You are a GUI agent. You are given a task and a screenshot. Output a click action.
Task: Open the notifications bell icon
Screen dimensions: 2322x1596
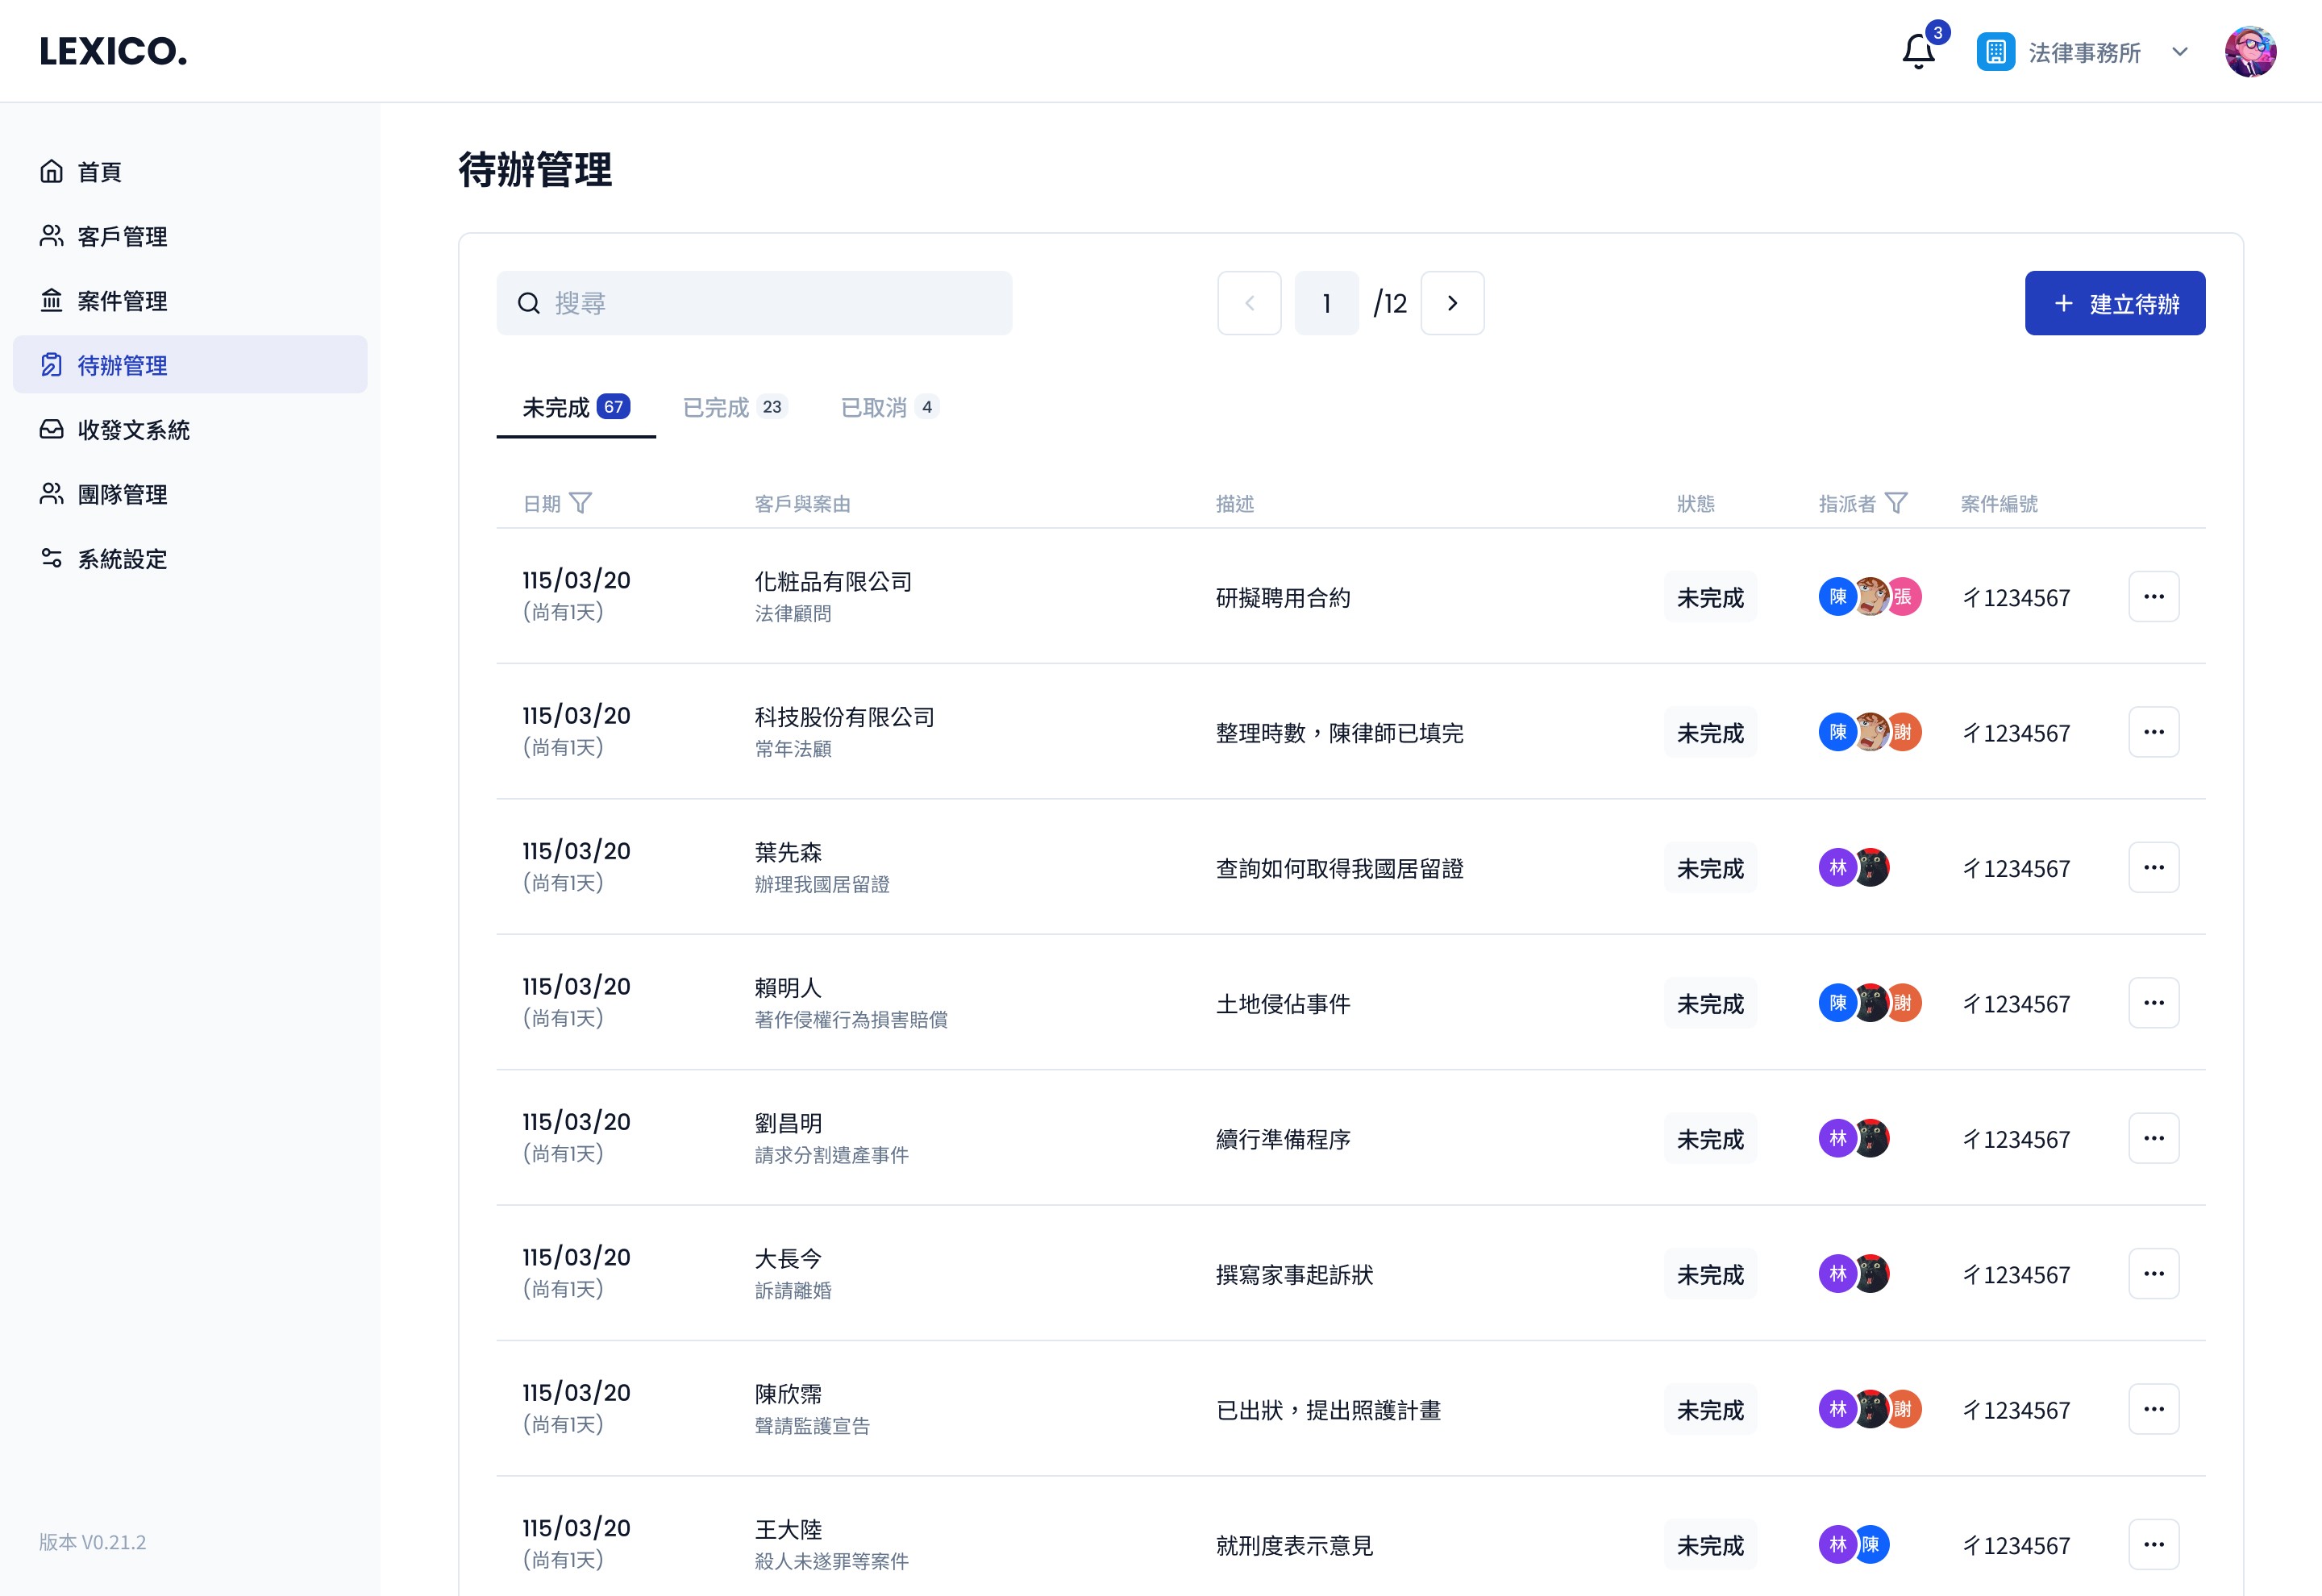coord(1917,51)
